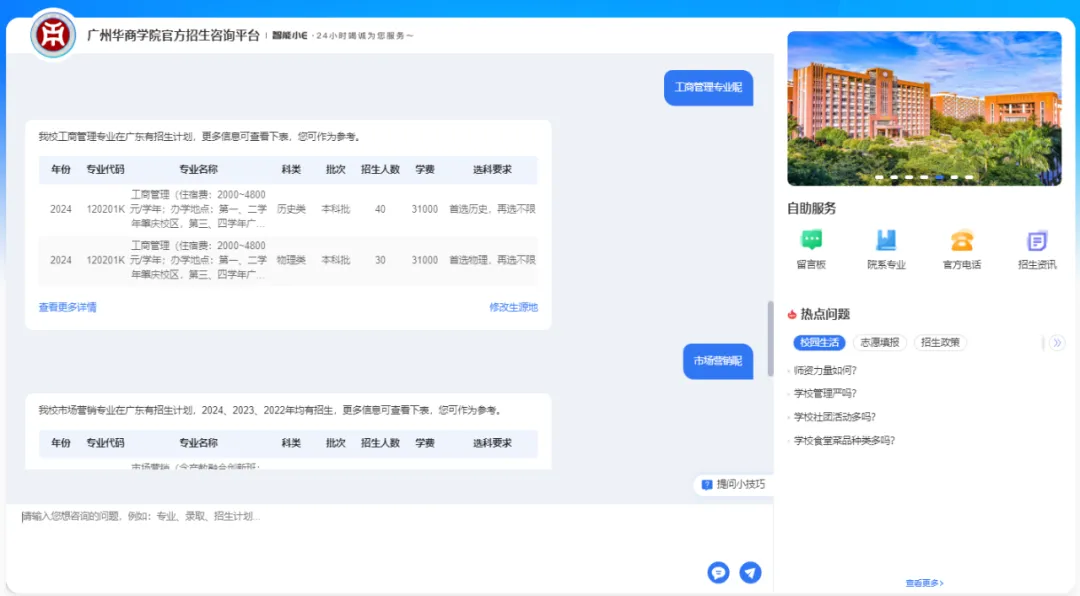Screen dimensions: 1080x596
Task: Open 提问小技巧 question tips
Action: tap(733, 484)
